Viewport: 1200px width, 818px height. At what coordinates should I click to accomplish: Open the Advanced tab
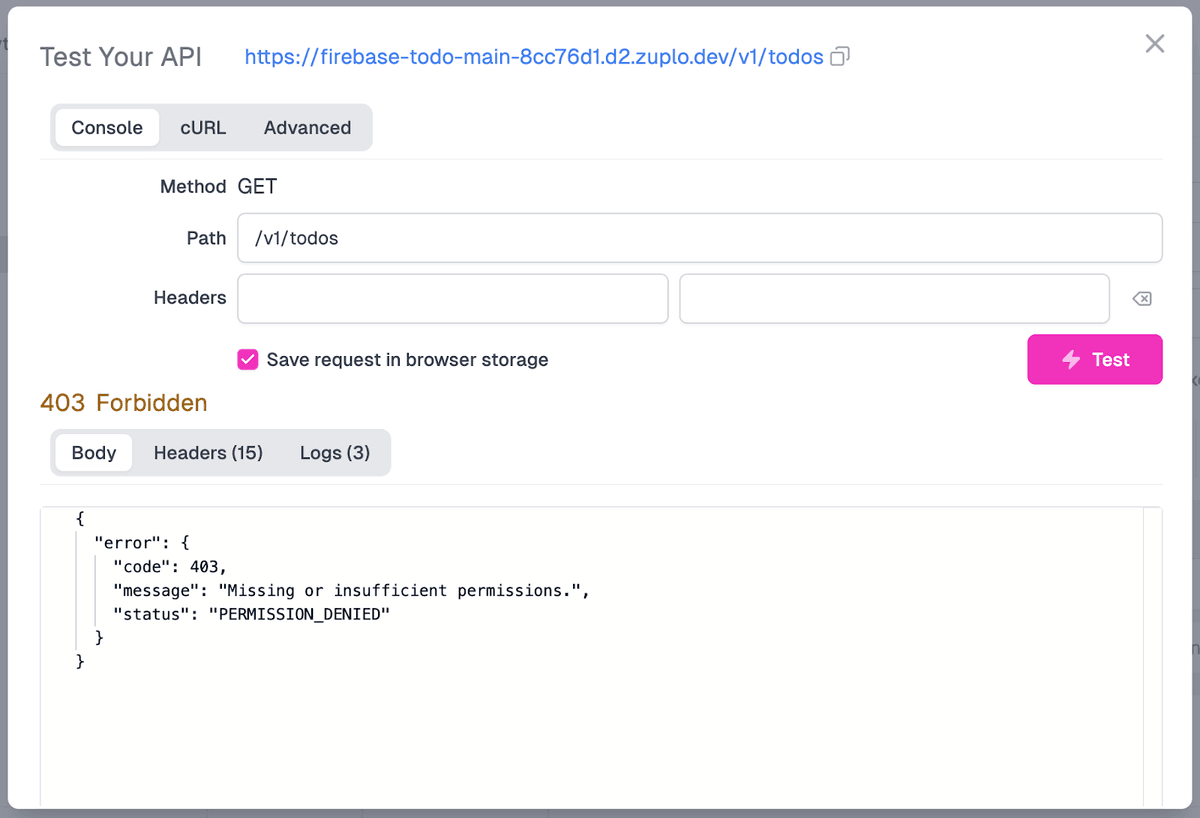click(307, 127)
